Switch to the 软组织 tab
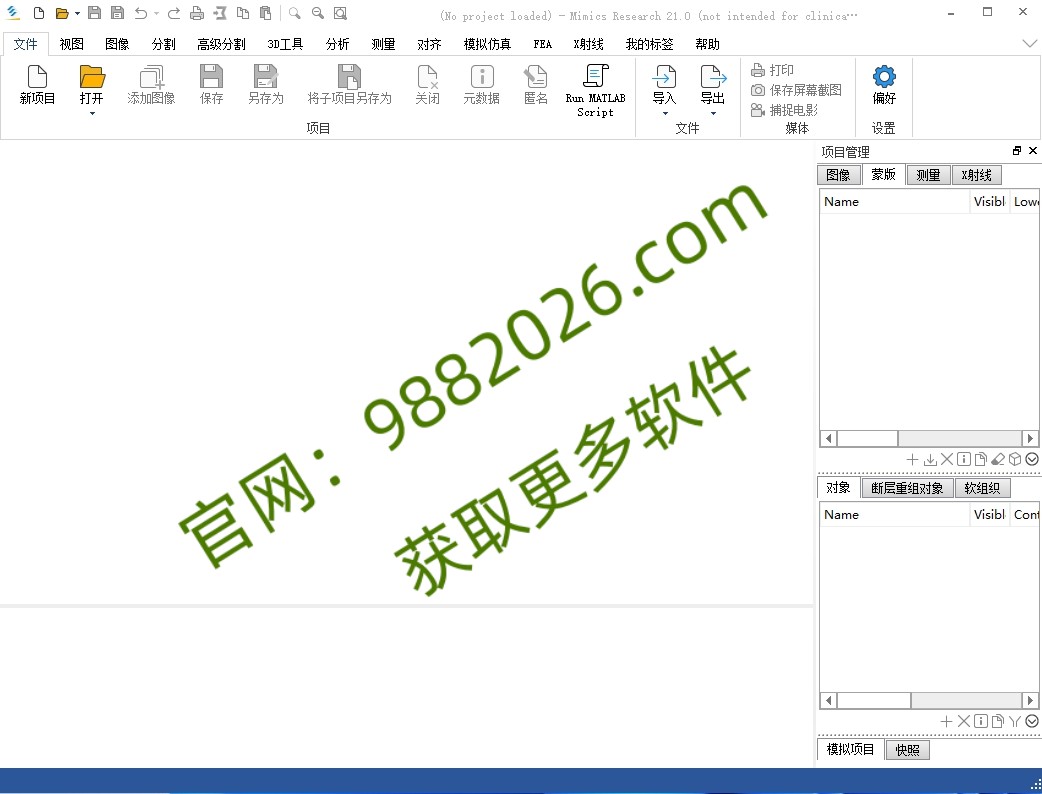This screenshot has width=1042, height=794. click(982, 488)
